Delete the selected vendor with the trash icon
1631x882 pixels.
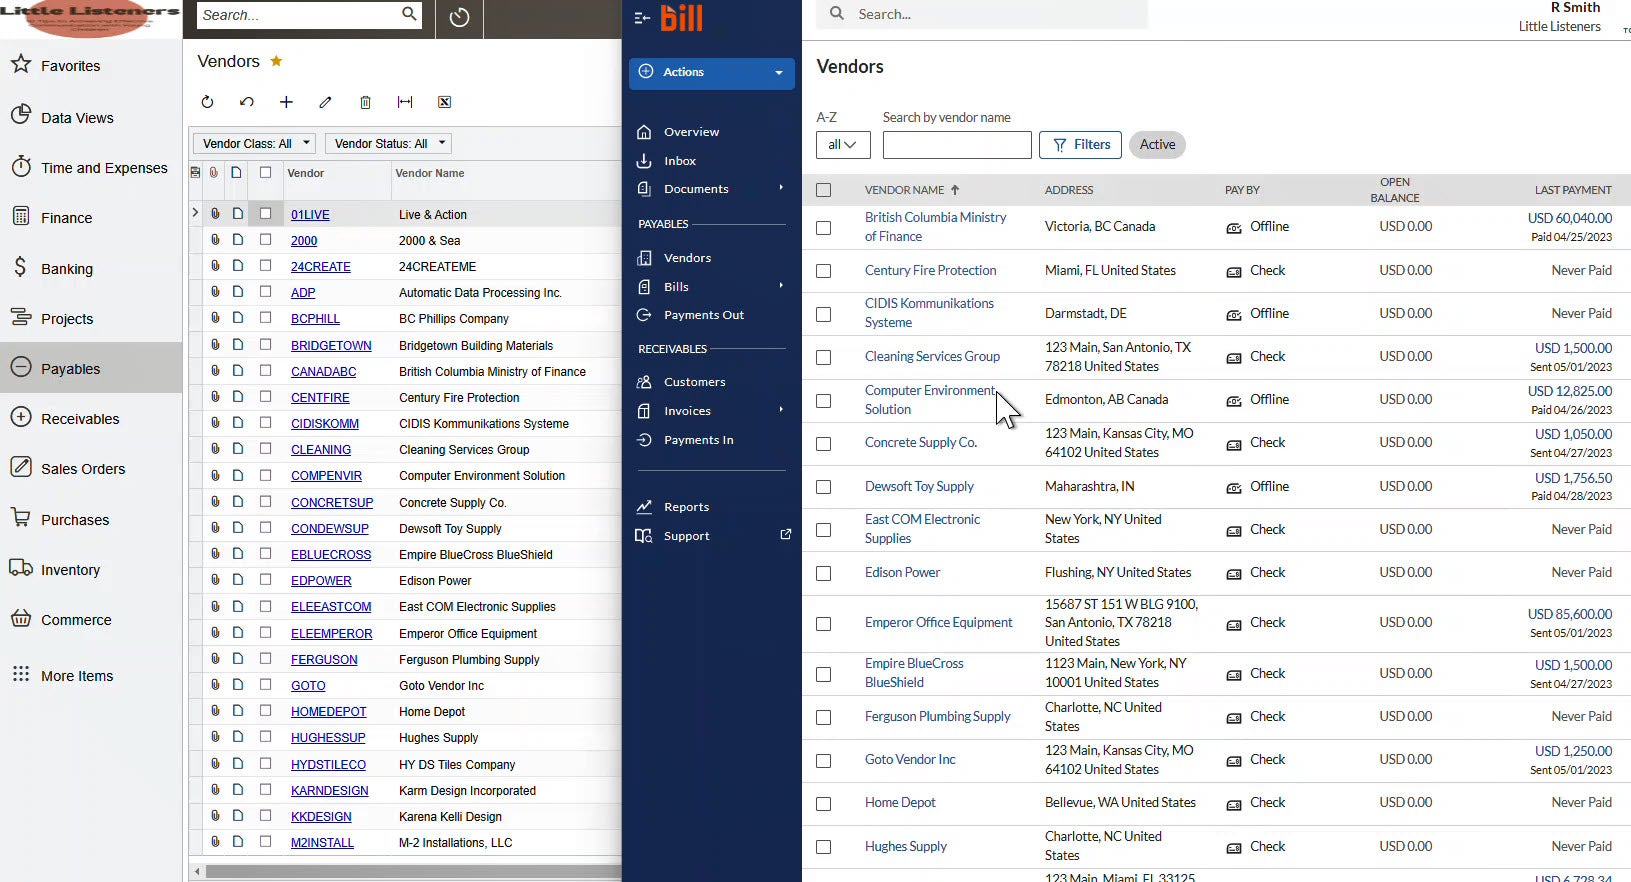point(365,102)
